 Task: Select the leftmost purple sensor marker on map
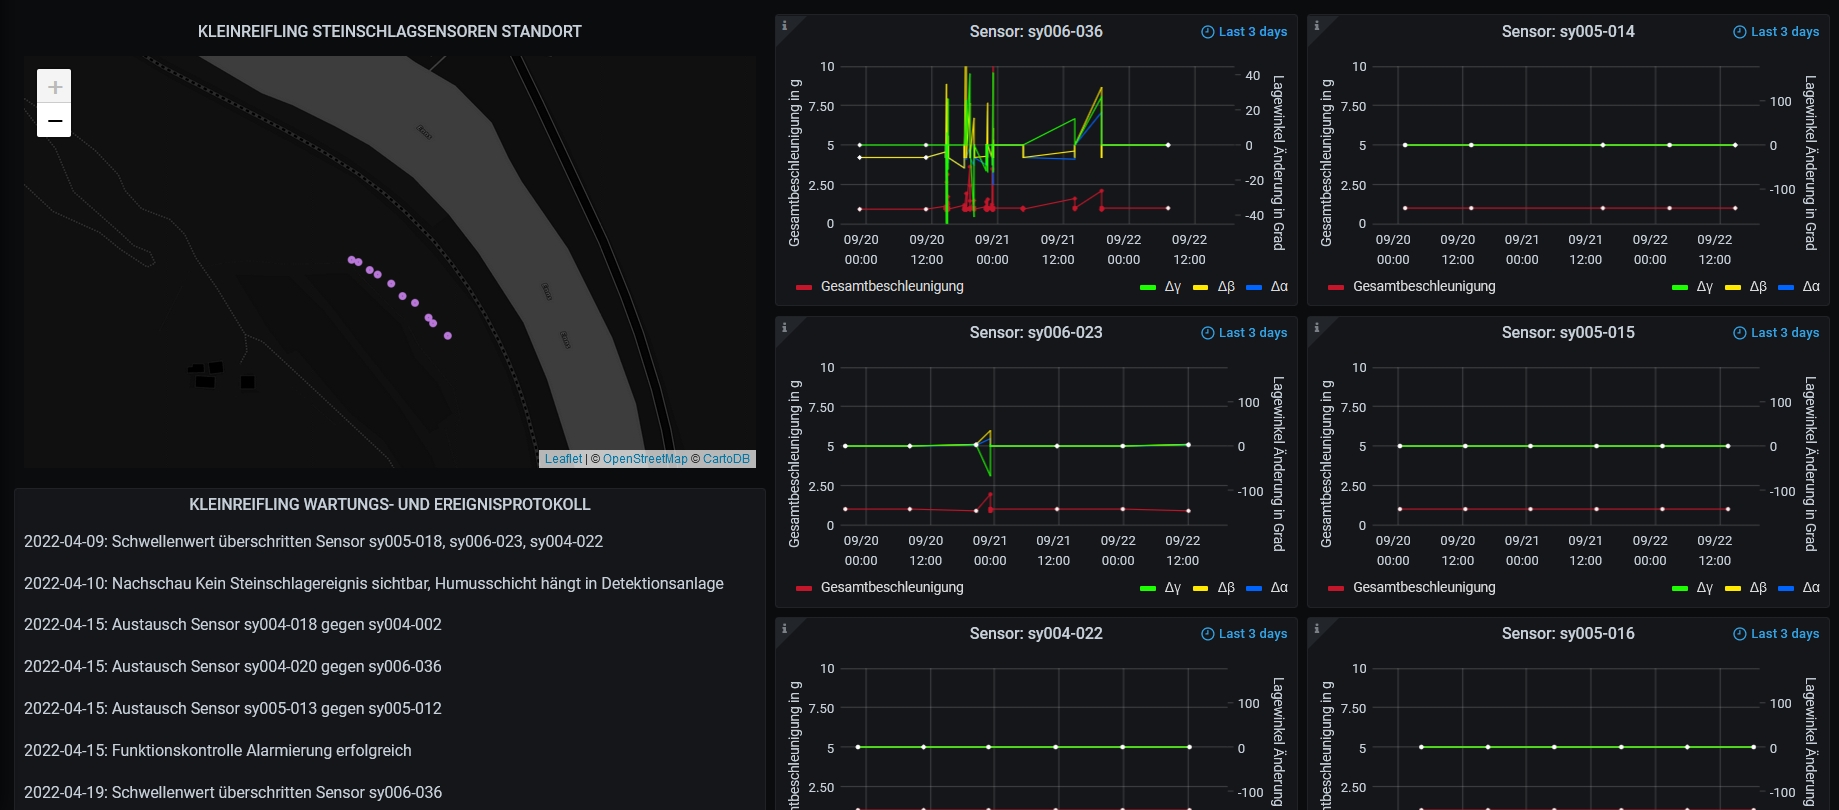click(x=351, y=260)
